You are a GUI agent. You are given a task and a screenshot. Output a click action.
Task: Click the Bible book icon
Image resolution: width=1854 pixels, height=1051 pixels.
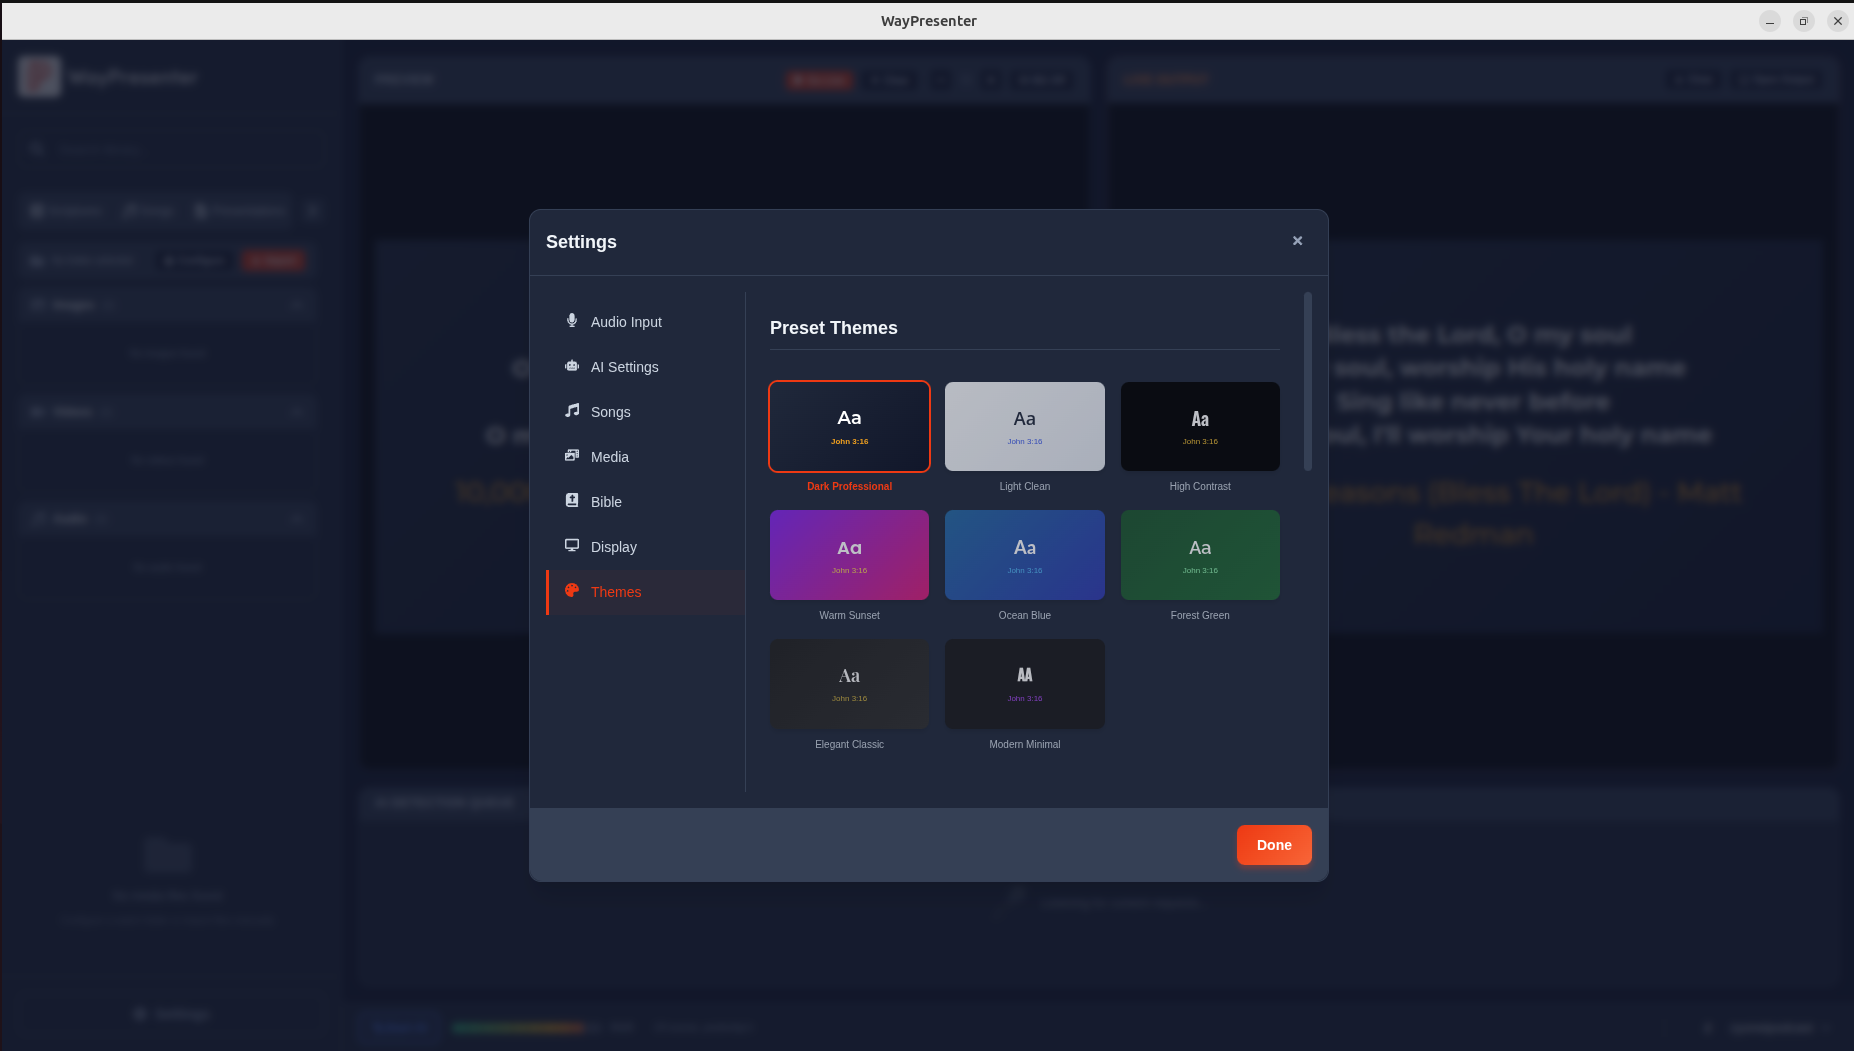pyautogui.click(x=572, y=501)
